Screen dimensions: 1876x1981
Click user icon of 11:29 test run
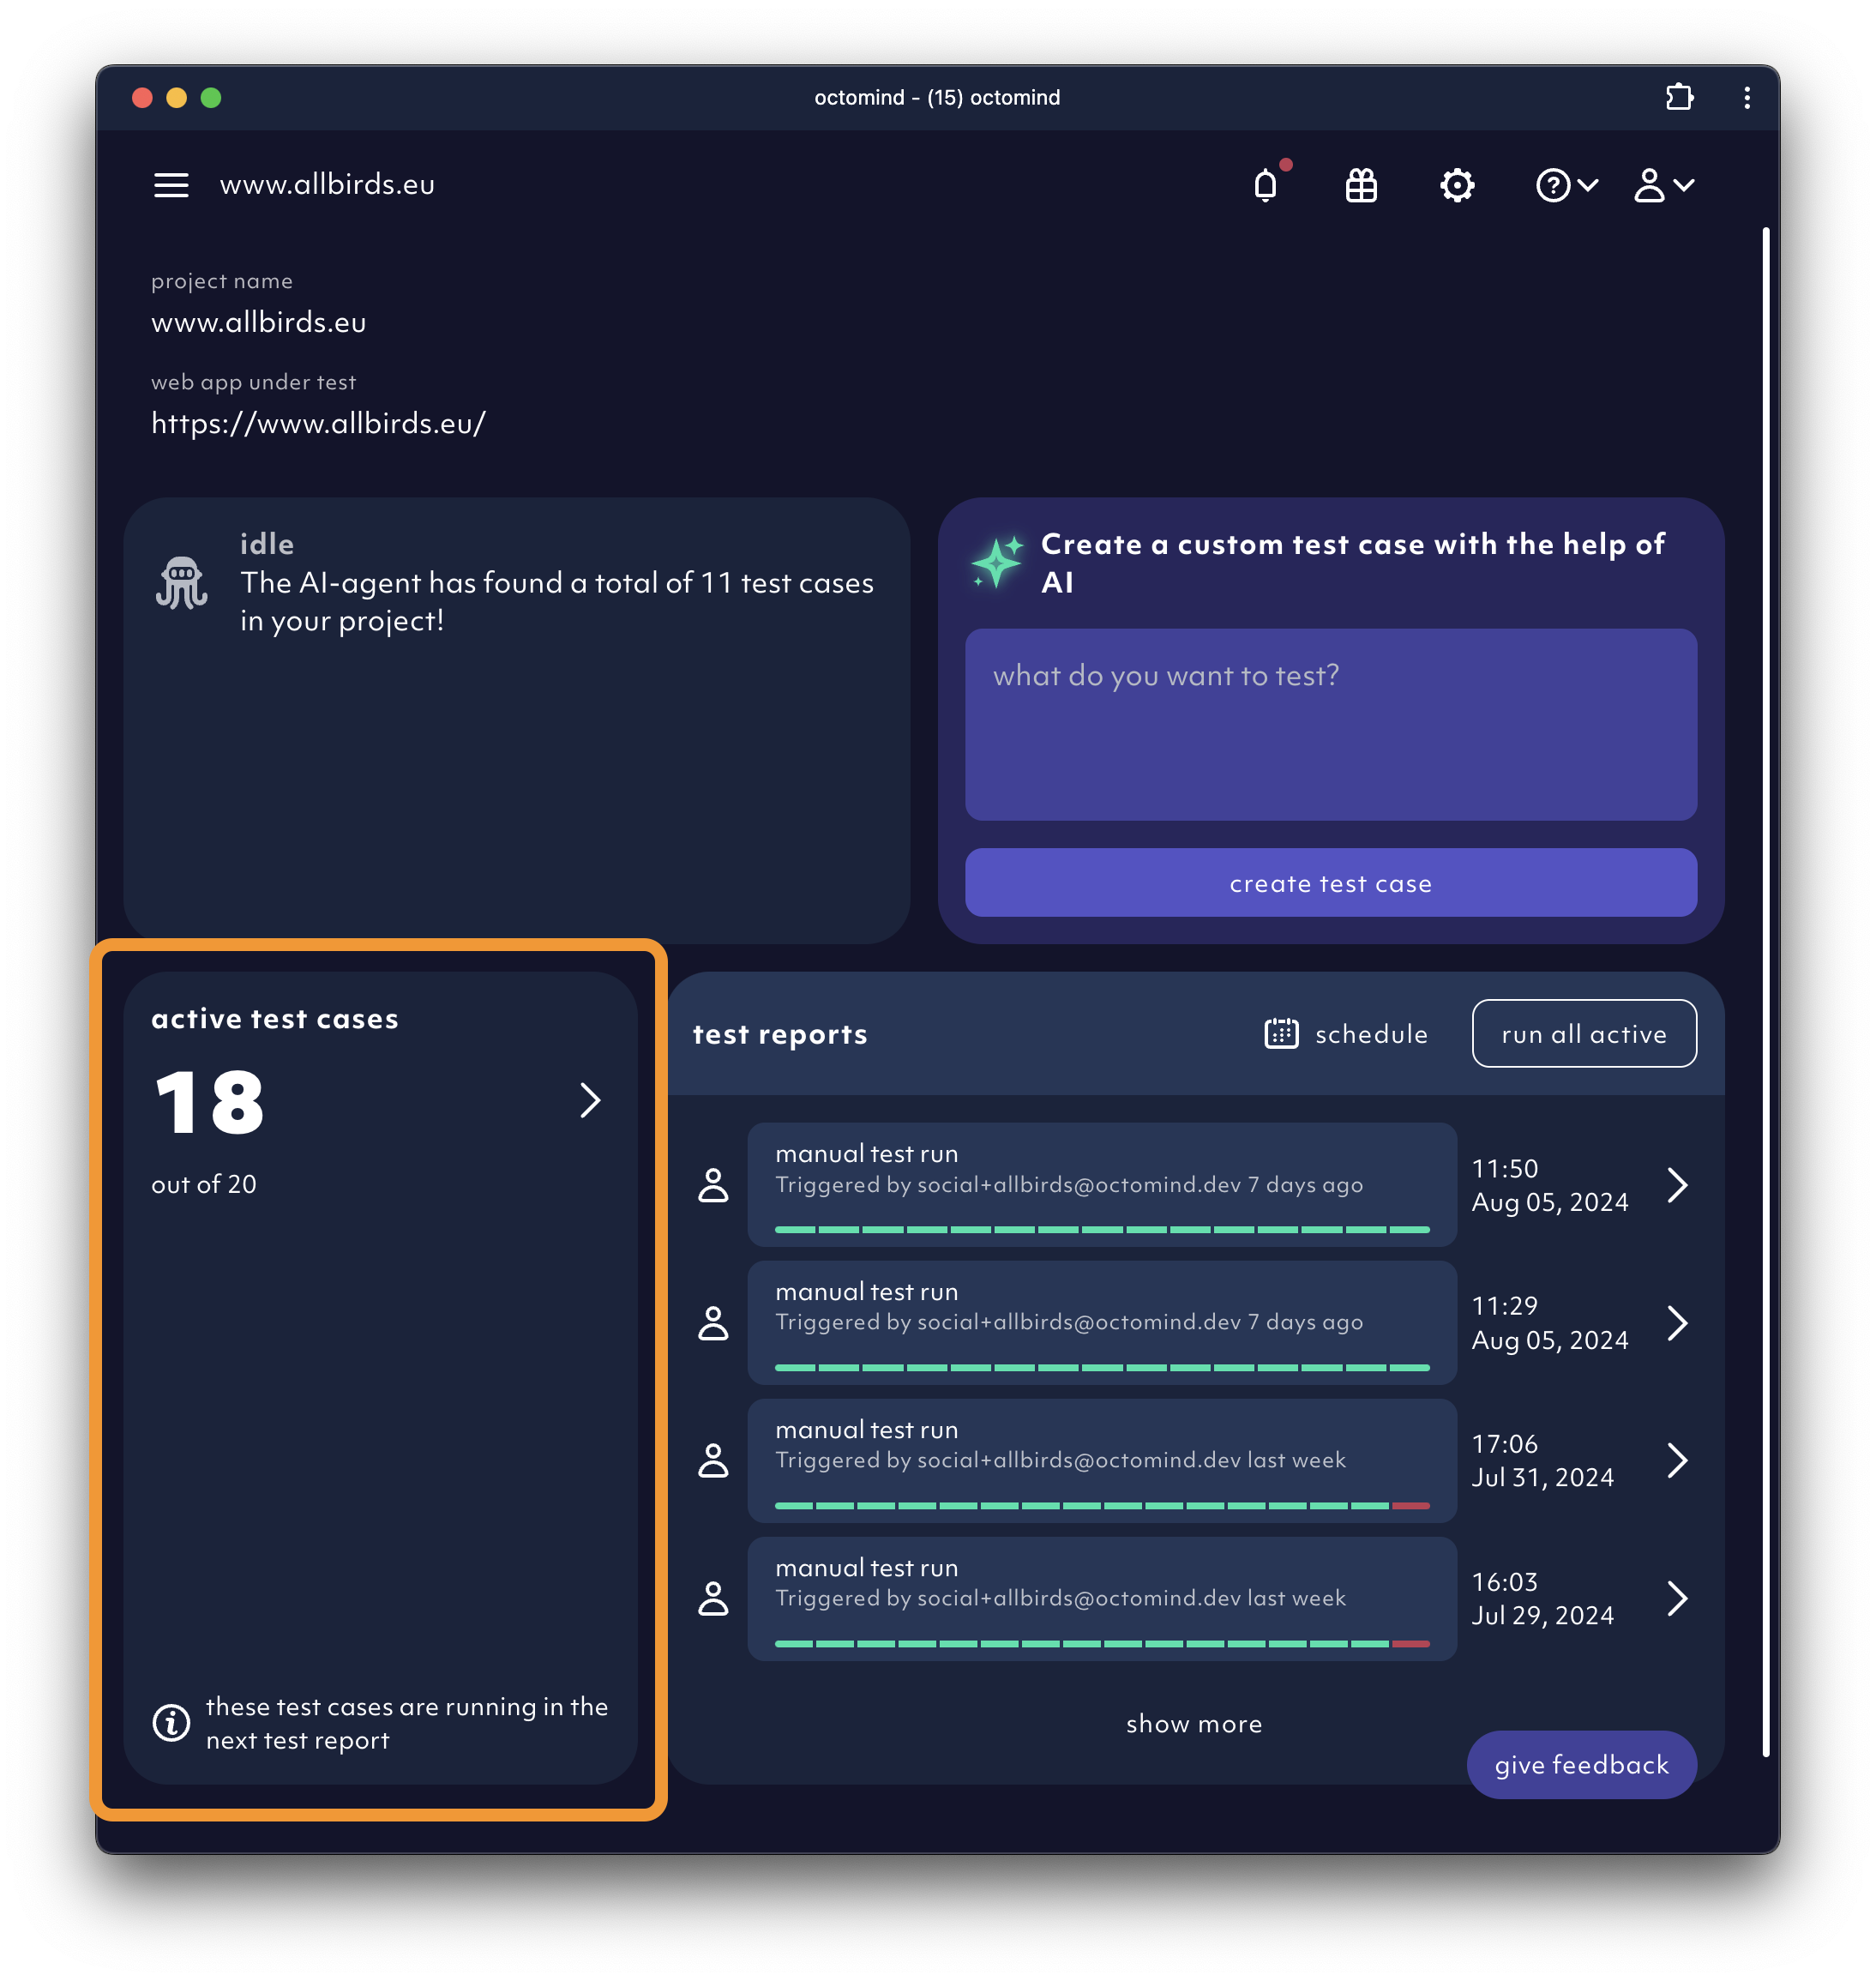point(713,1323)
